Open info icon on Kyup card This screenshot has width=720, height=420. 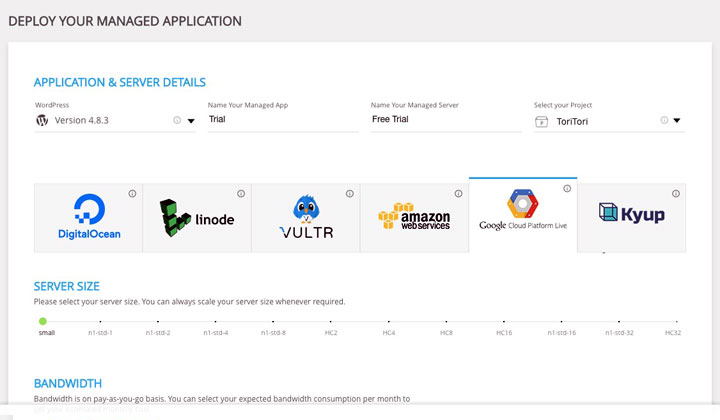click(676, 194)
